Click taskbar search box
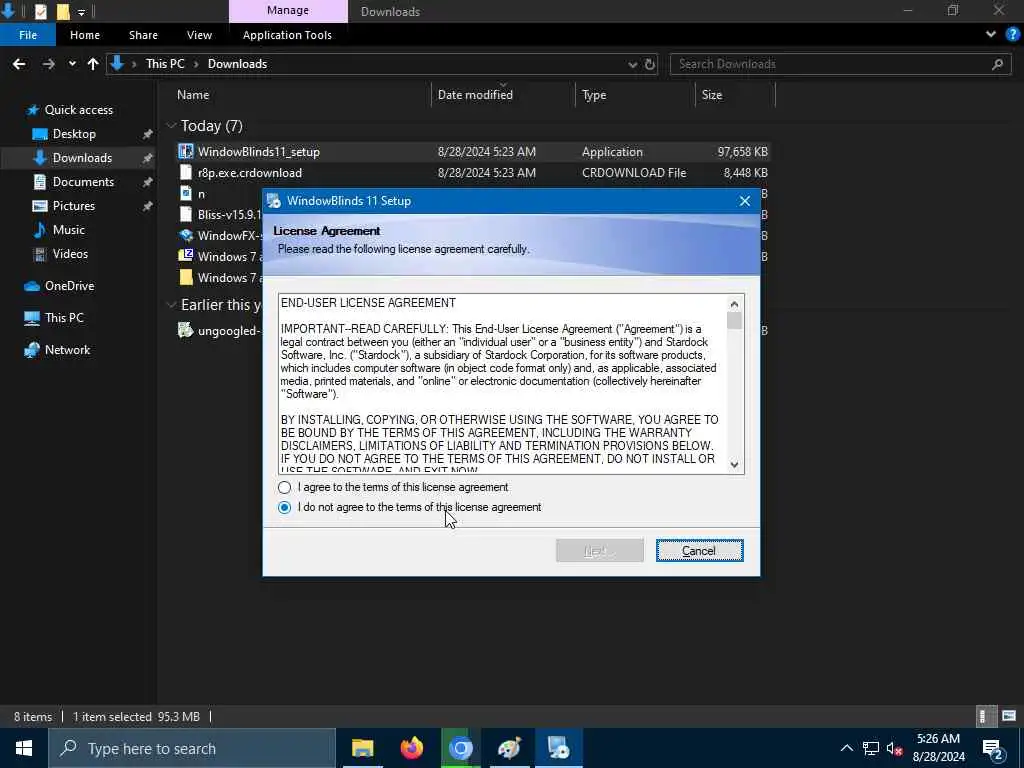This screenshot has width=1024, height=768. pos(192,748)
